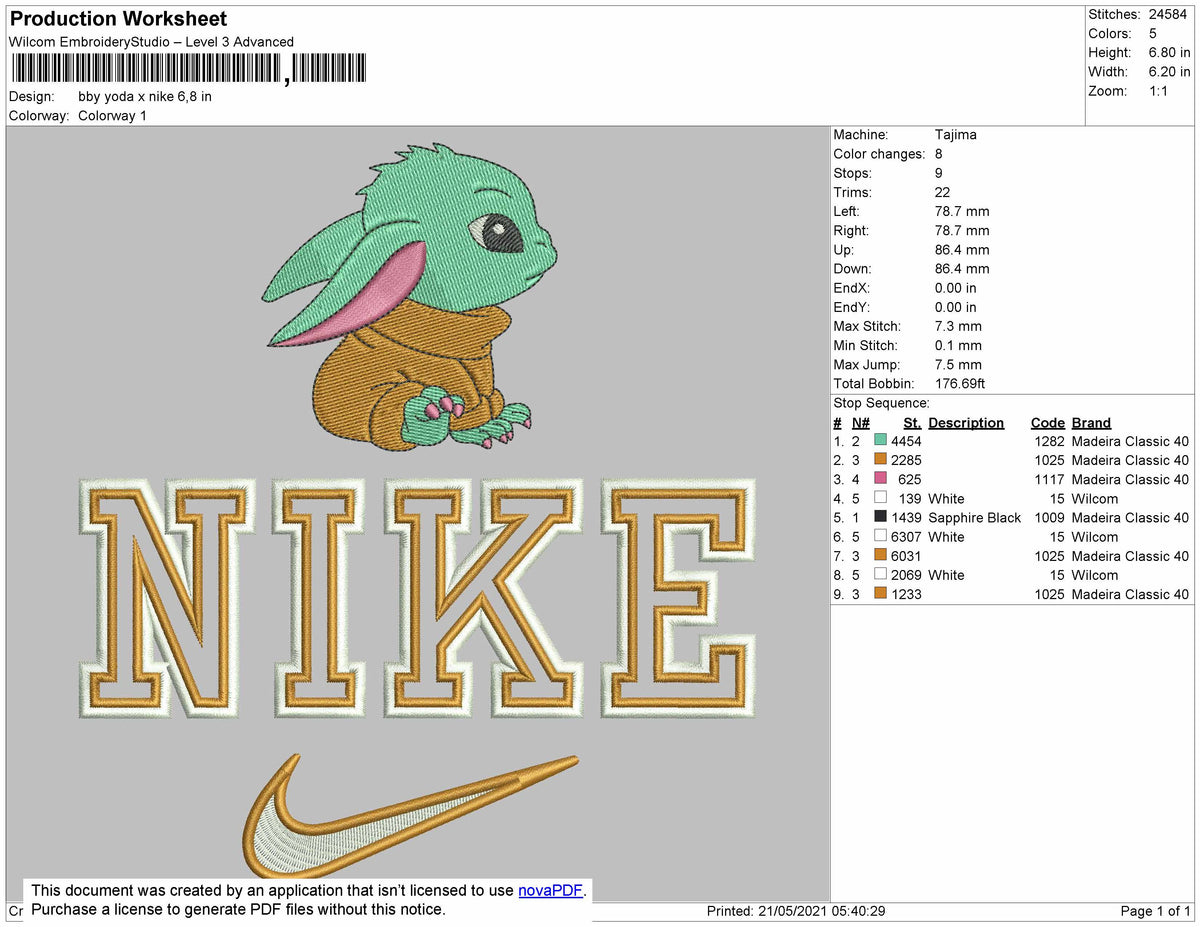Click the Width value 6.20 in
Viewport: 1200px width, 927px height.
tap(1169, 71)
